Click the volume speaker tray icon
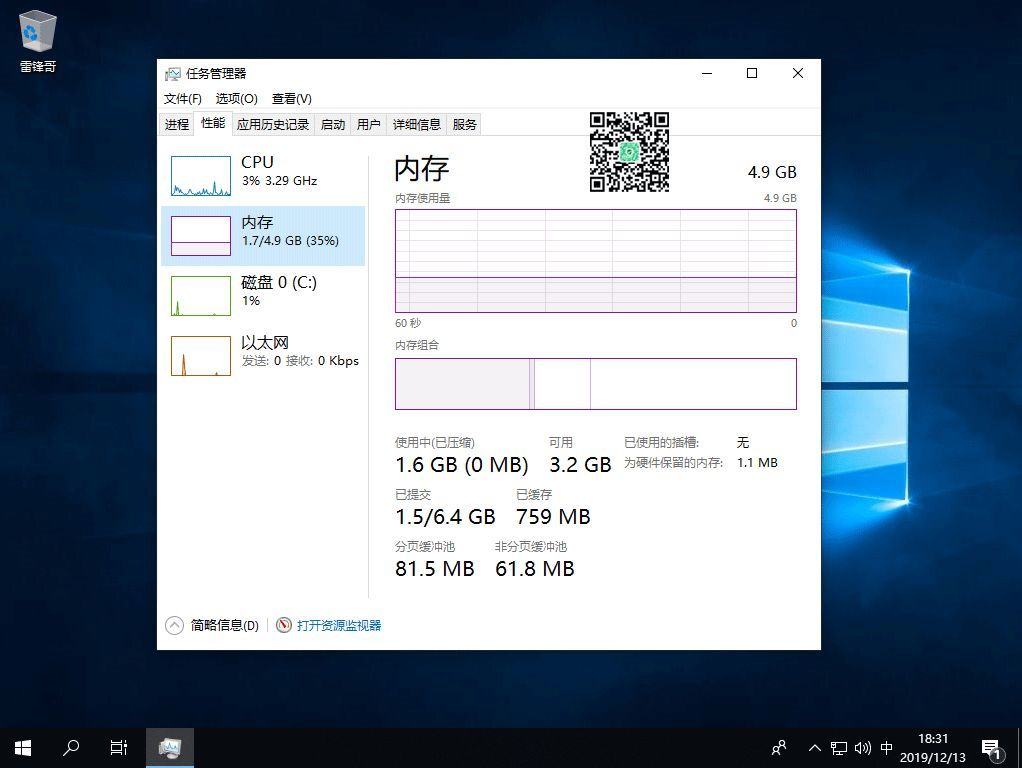 (862, 748)
